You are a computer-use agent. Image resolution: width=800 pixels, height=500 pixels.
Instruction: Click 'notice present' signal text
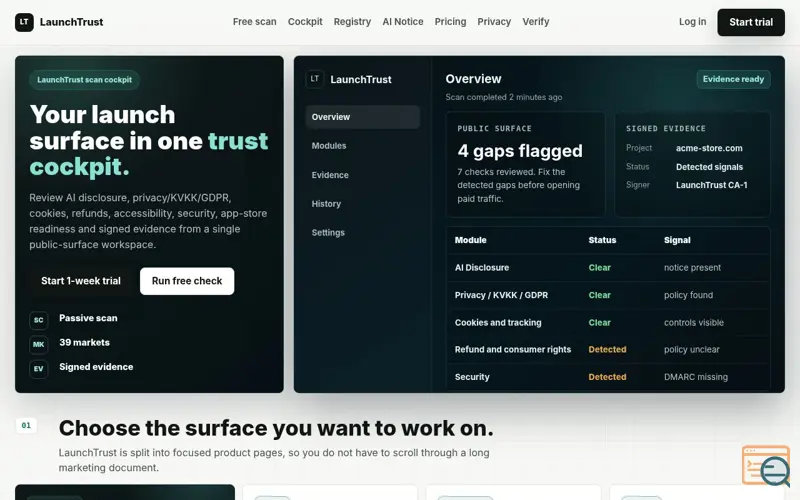click(692, 268)
